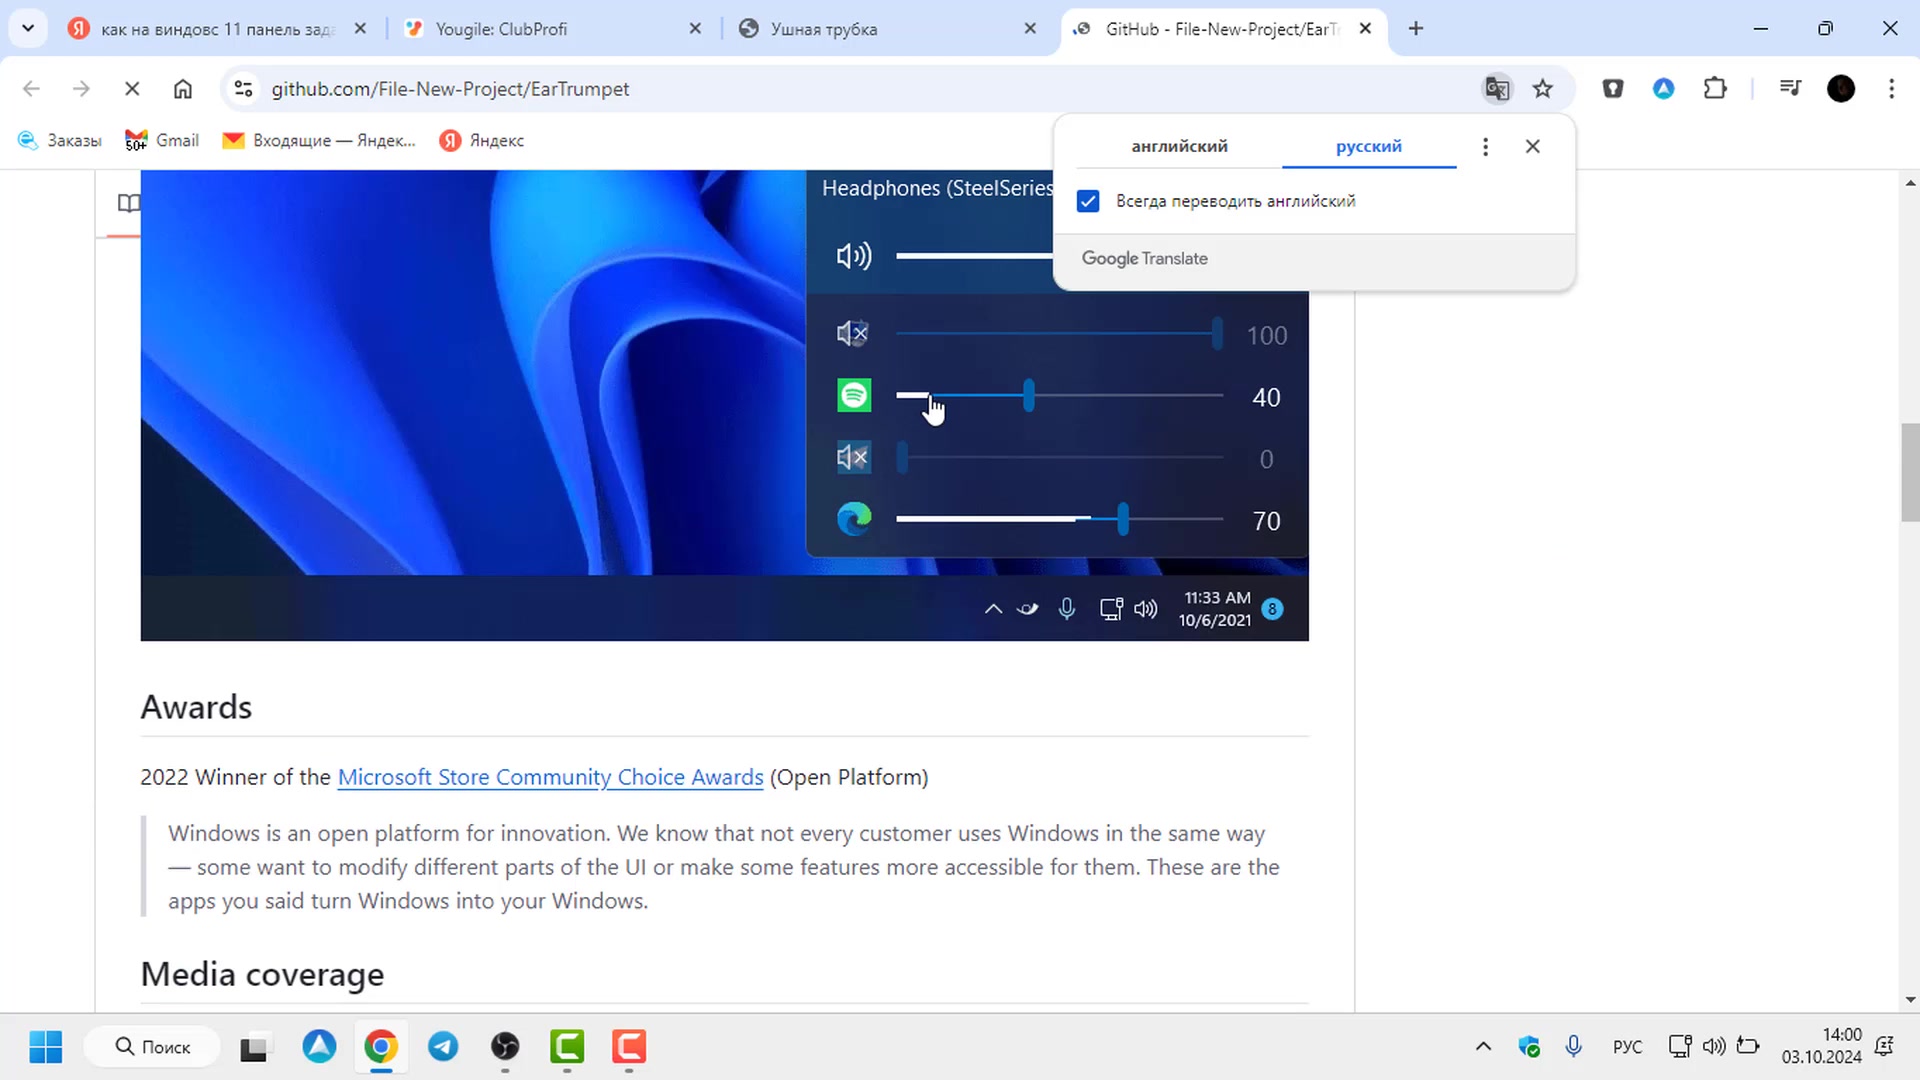
Task: Expand the tab search dropdown arrow
Action: point(28,28)
